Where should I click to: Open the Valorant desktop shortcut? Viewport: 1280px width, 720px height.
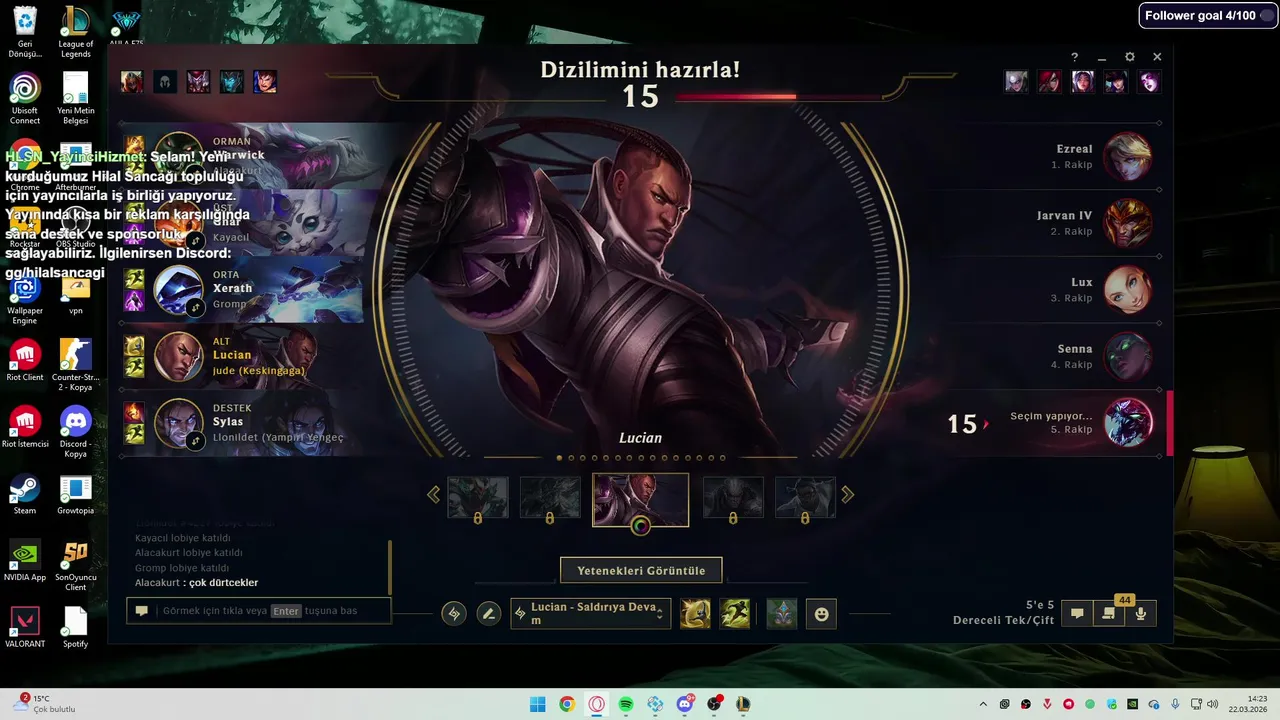(25, 625)
